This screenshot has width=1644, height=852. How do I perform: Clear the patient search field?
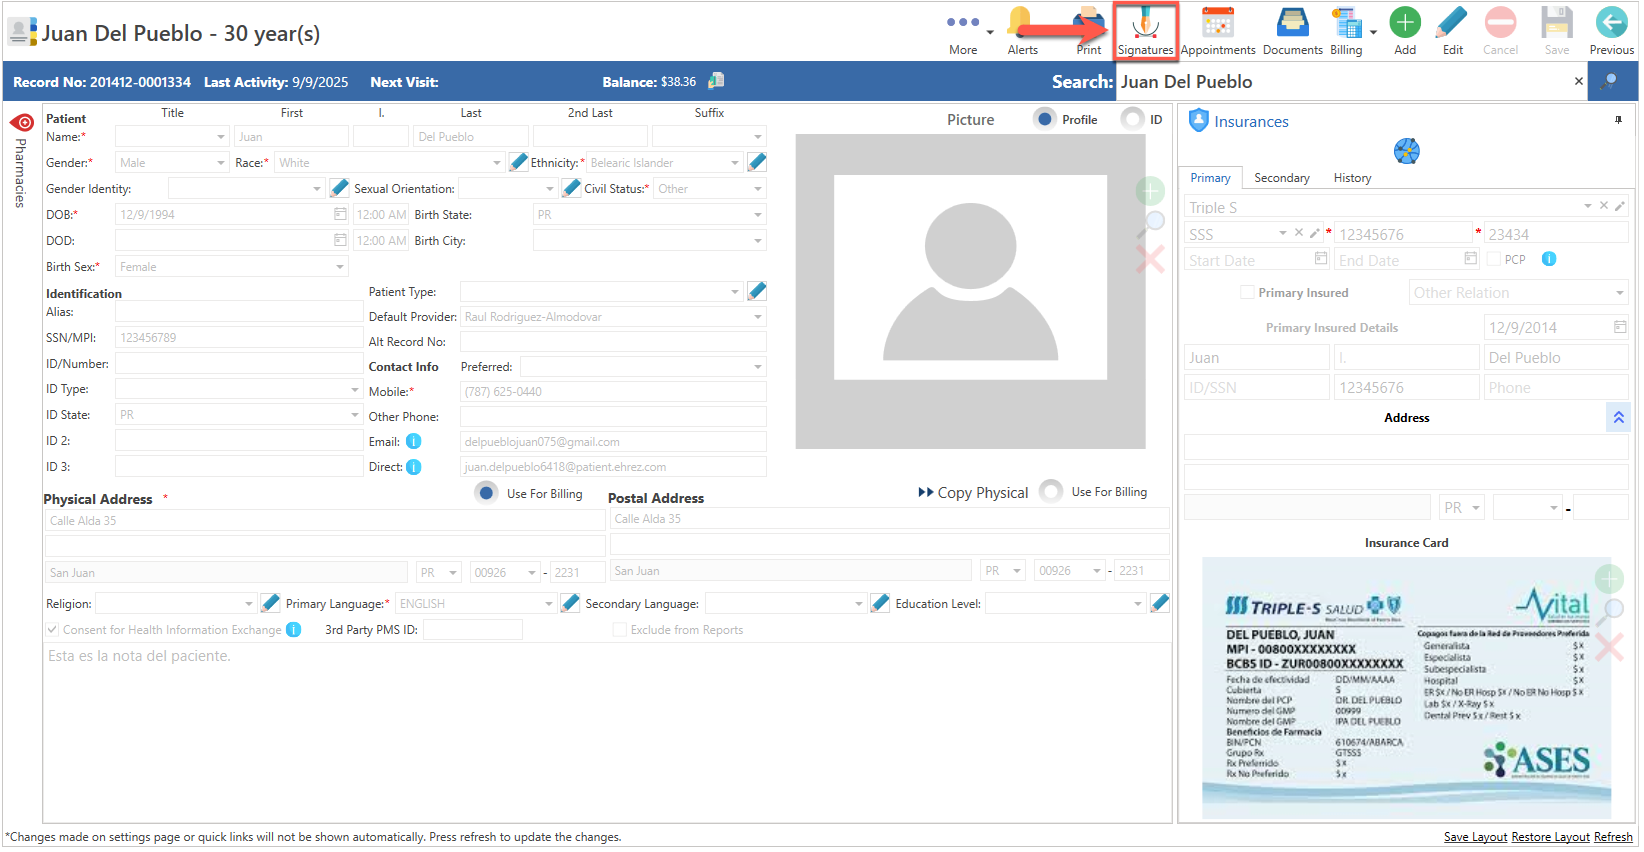(x=1579, y=82)
